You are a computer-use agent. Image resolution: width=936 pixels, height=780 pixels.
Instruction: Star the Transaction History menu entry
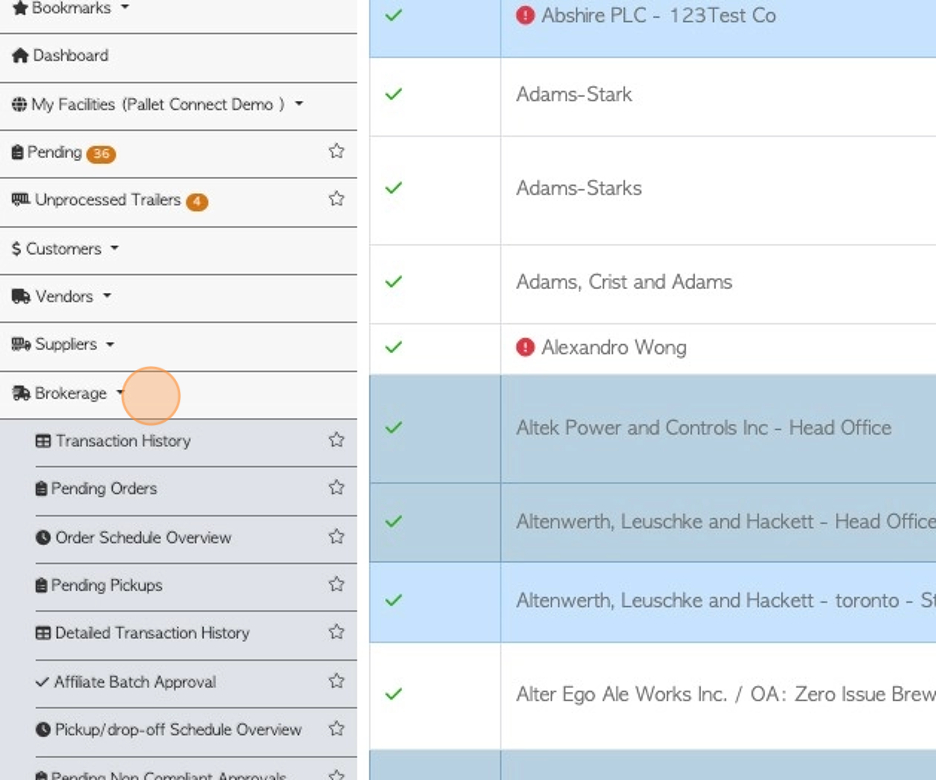(337, 440)
